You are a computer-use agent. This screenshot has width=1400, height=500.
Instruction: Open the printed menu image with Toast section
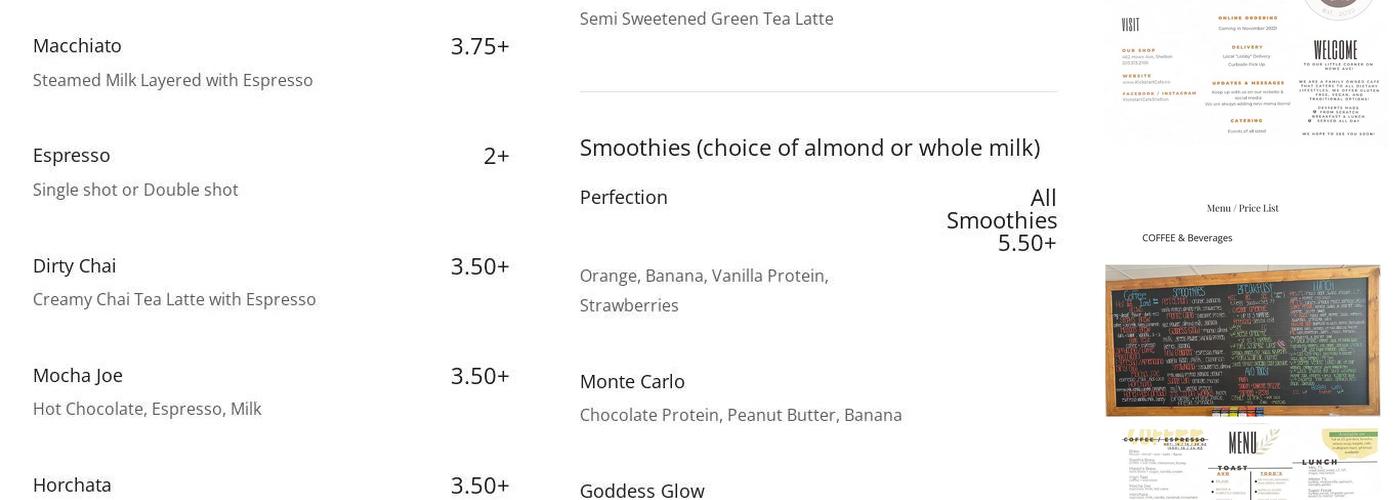1242,462
